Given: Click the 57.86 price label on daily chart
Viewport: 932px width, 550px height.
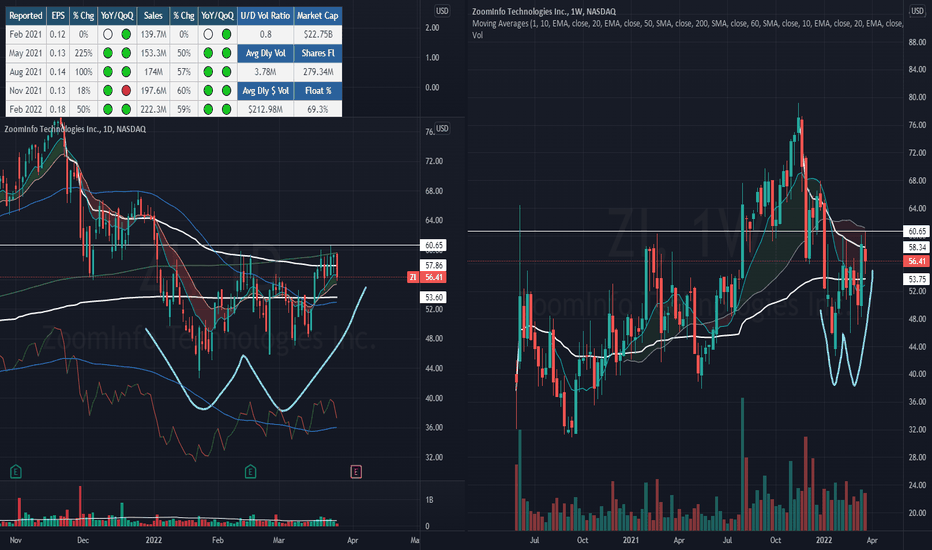Looking at the screenshot, I should pyautogui.click(x=434, y=265).
